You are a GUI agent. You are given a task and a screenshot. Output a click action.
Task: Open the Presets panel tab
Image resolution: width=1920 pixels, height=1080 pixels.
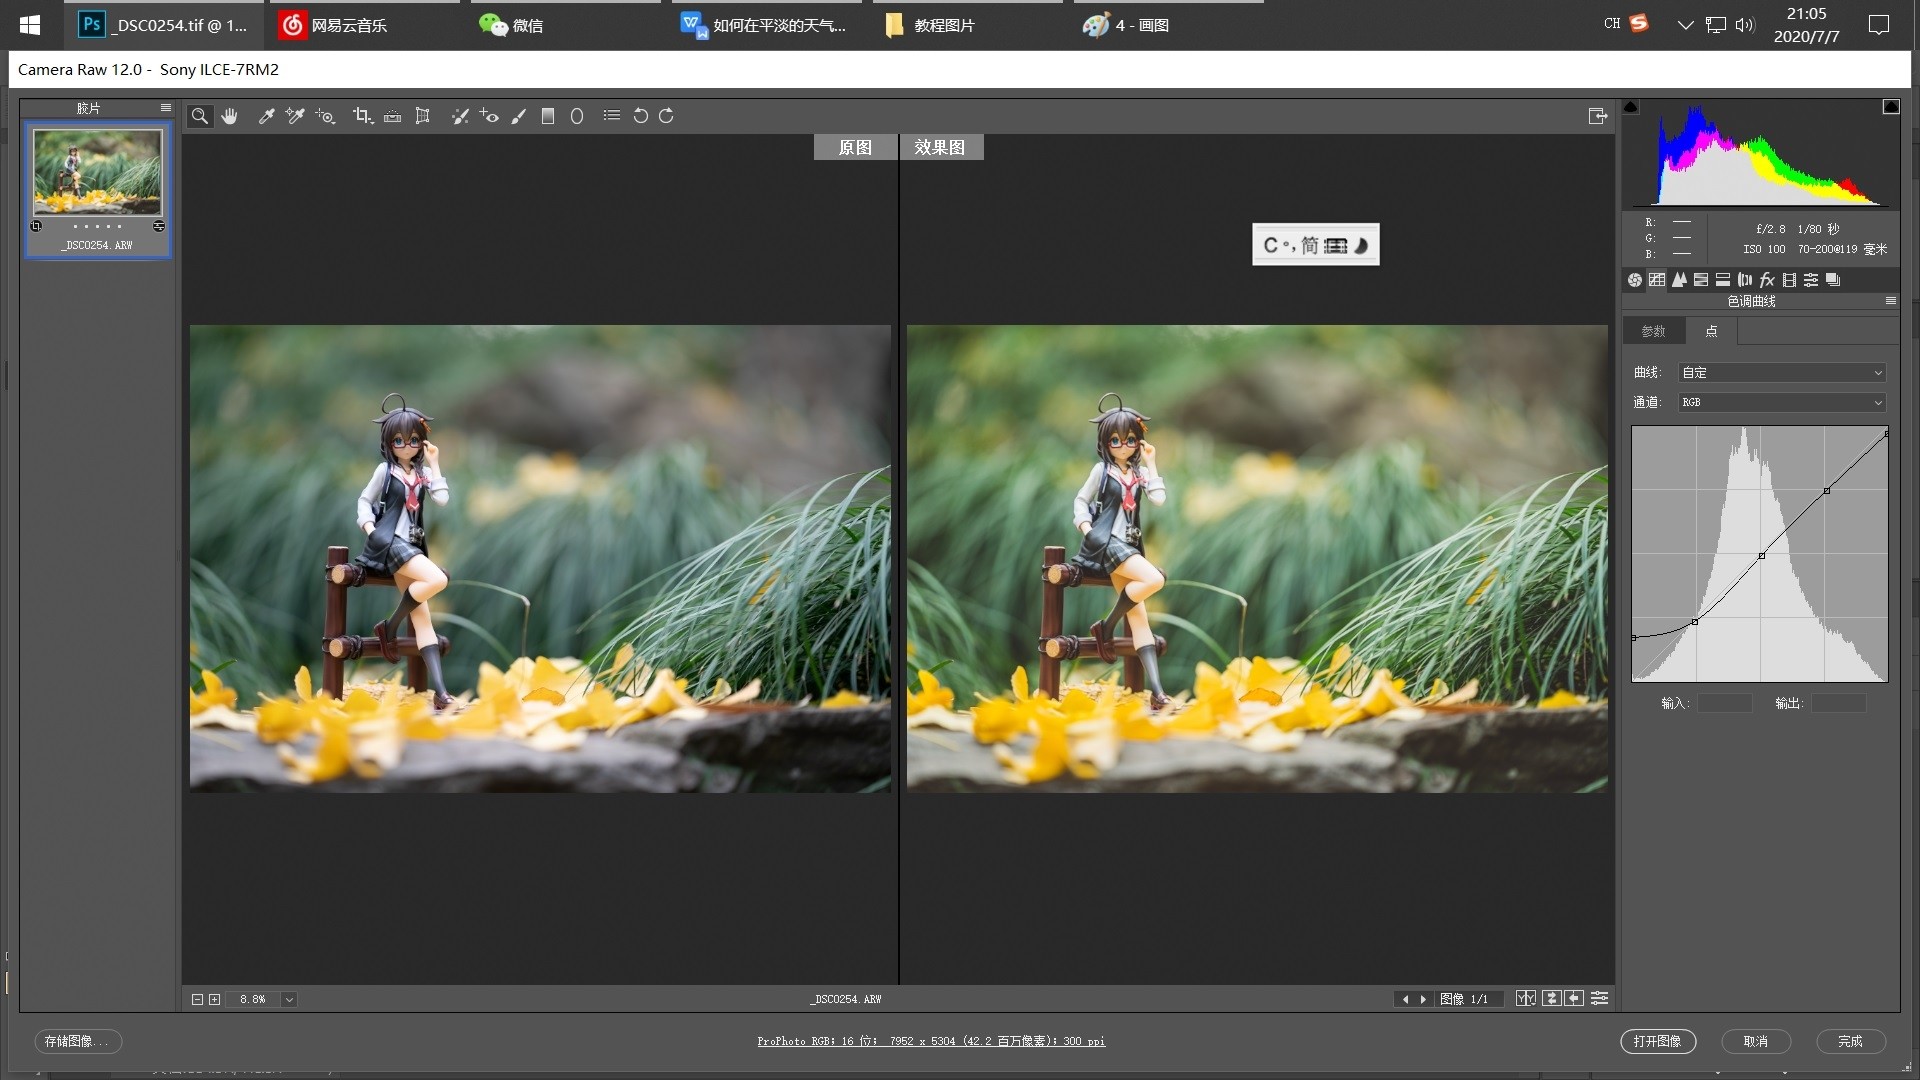[x=1811, y=280]
